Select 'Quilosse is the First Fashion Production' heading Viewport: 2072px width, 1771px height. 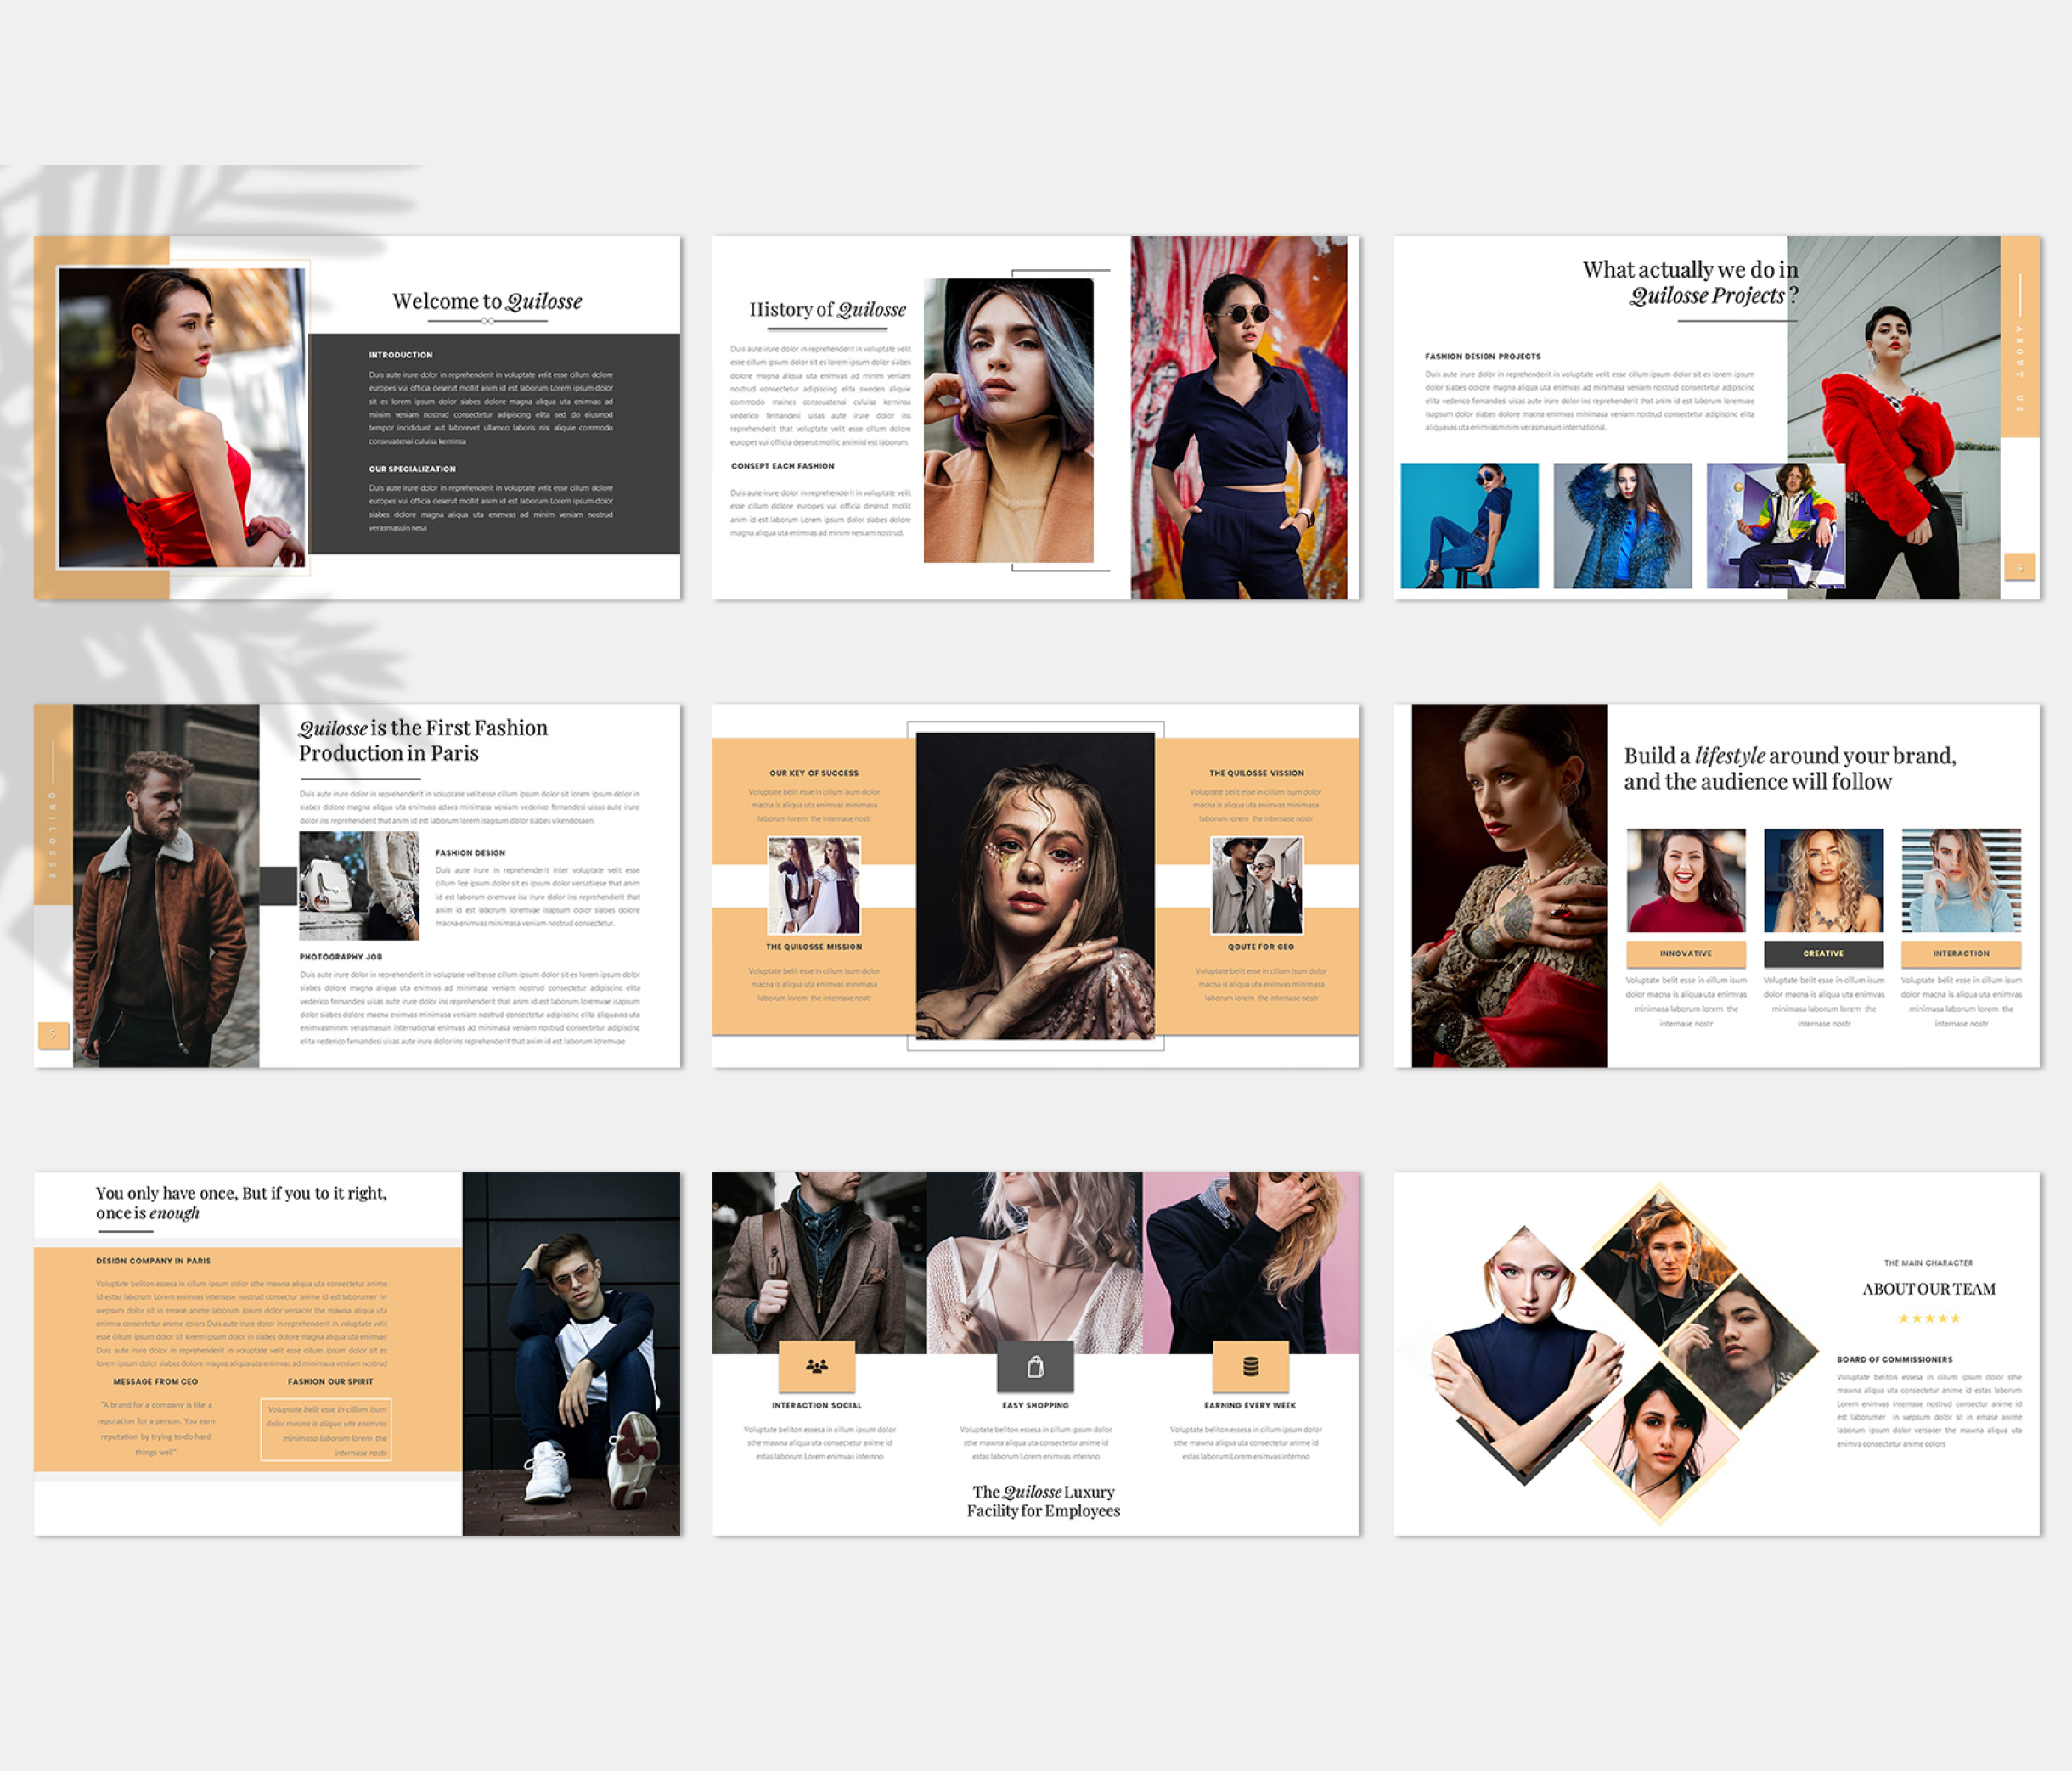point(423,740)
